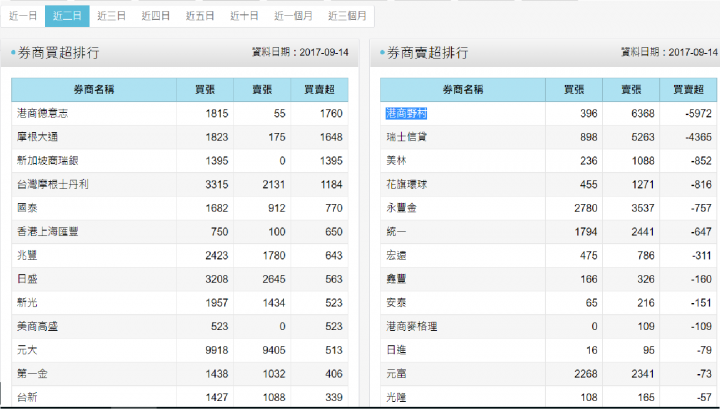Image resolution: width=720 pixels, height=410 pixels.
Task: Click broker name 統一
Action: [x=396, y=232]
